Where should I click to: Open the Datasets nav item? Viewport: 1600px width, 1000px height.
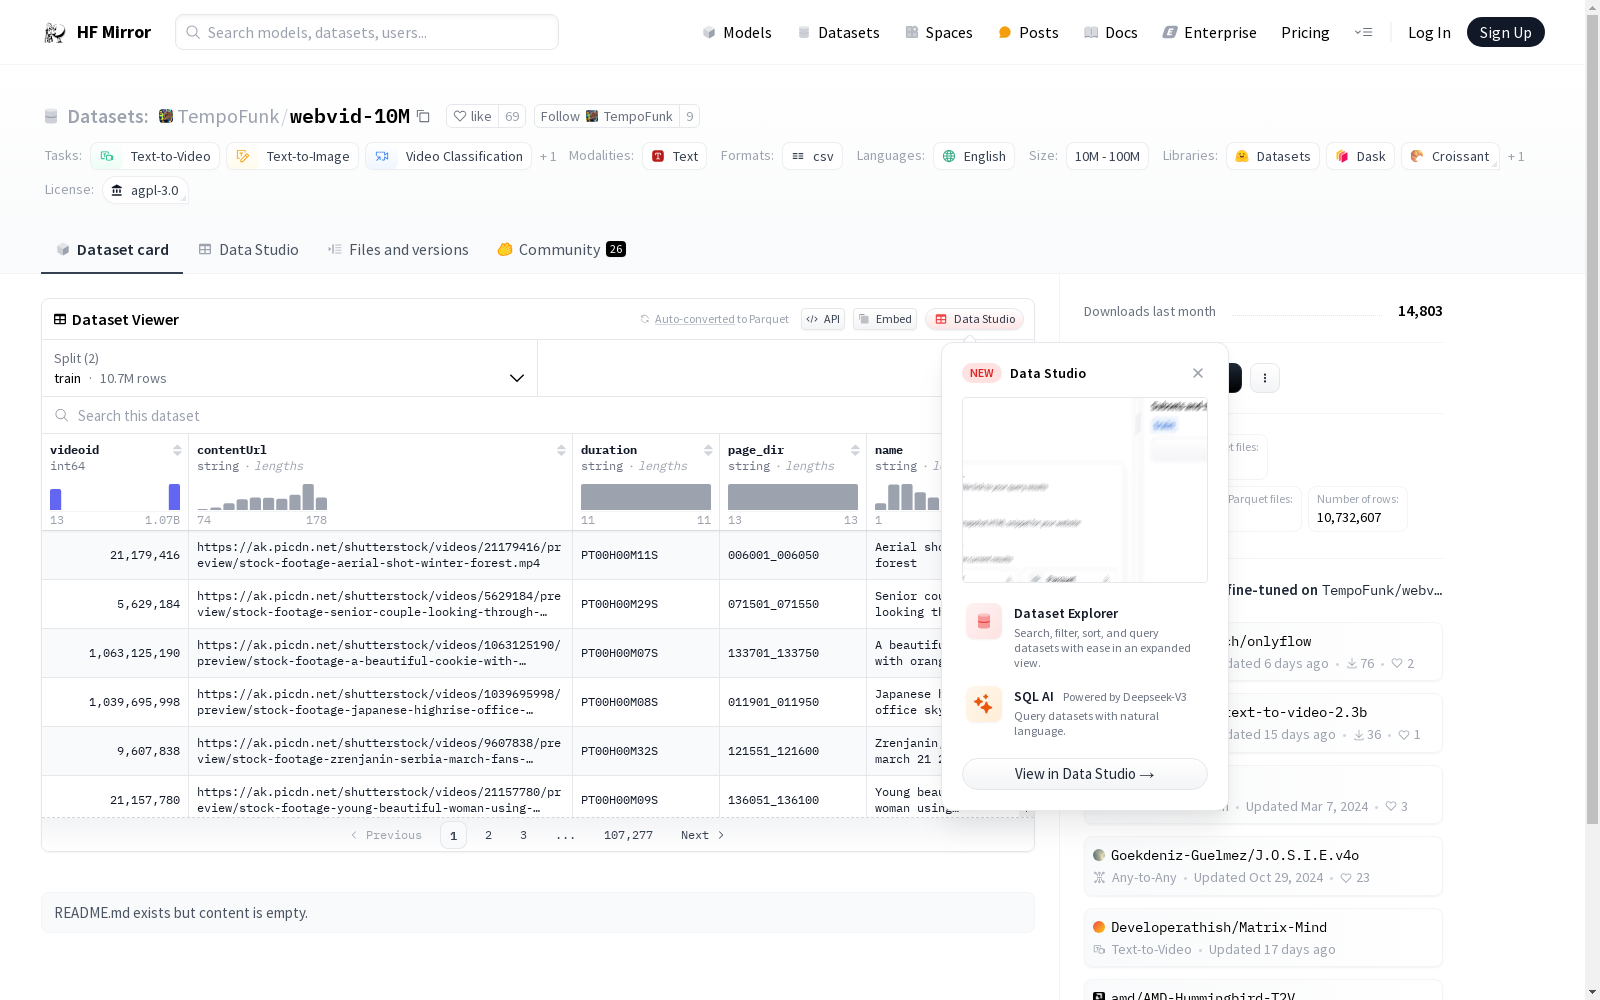[838, 33]
